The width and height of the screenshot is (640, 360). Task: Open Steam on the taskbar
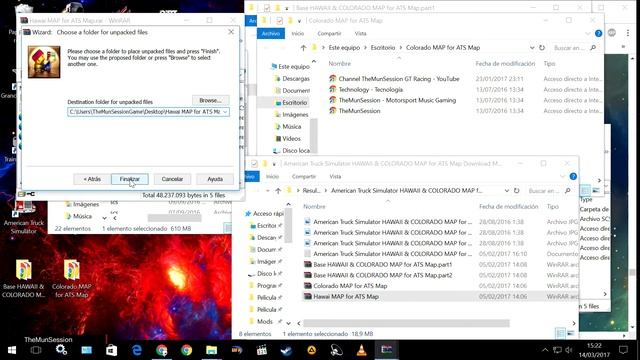[x=286, y=350]
